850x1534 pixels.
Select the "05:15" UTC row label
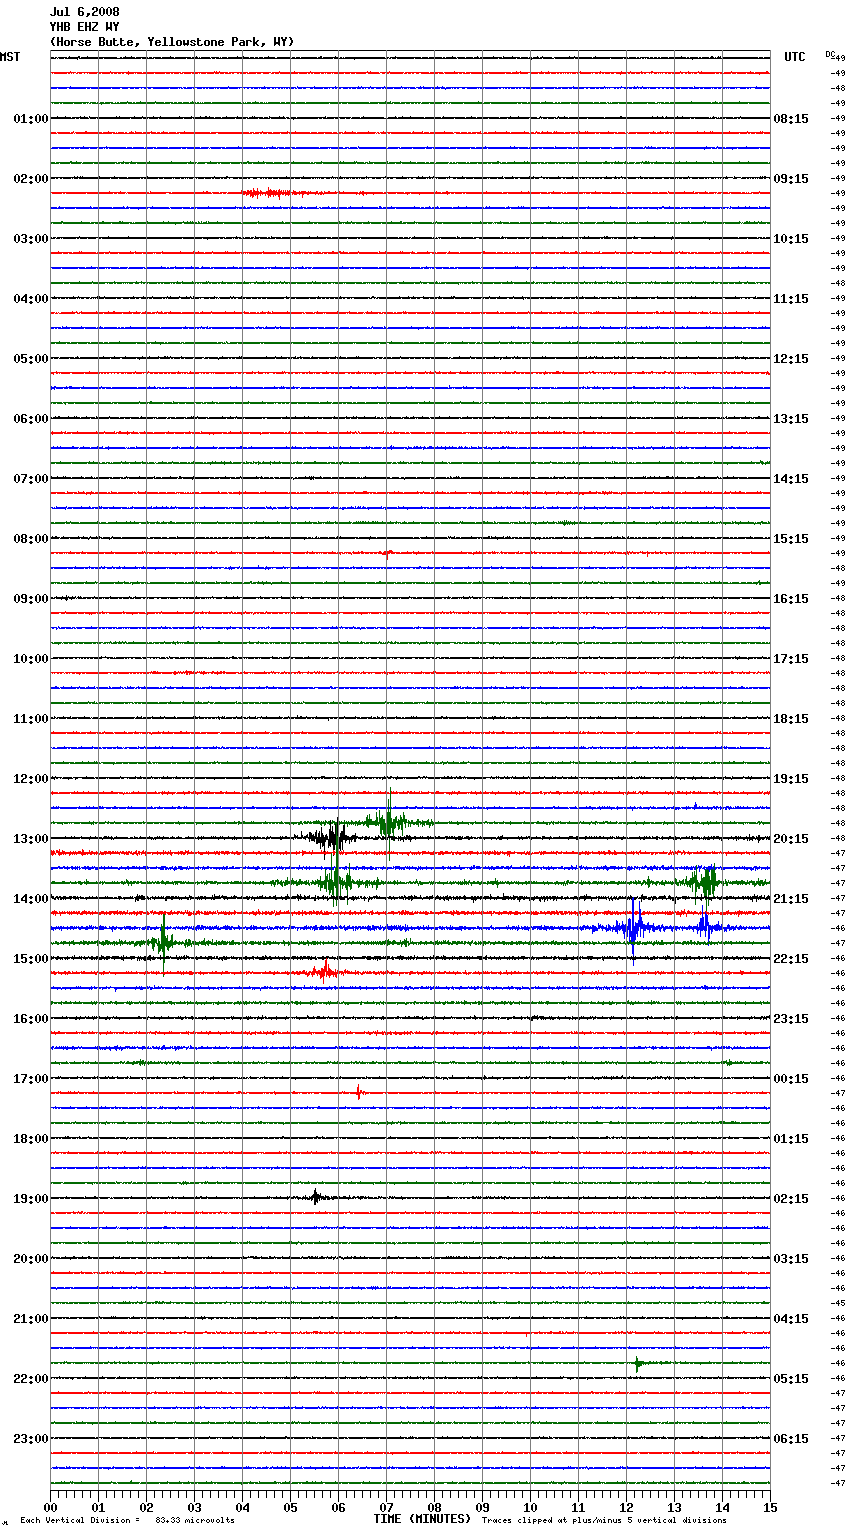click(791, 1379)
